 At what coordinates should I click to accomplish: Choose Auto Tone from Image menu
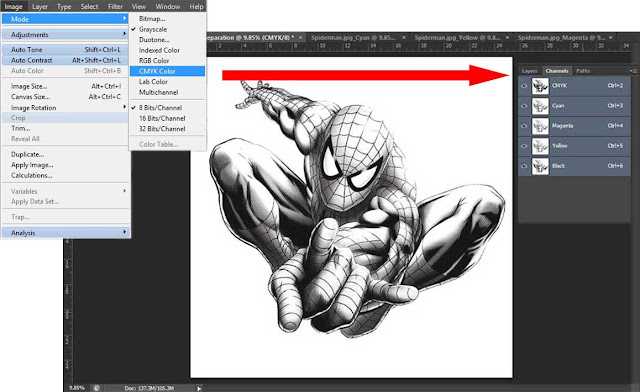click(65, 49)
